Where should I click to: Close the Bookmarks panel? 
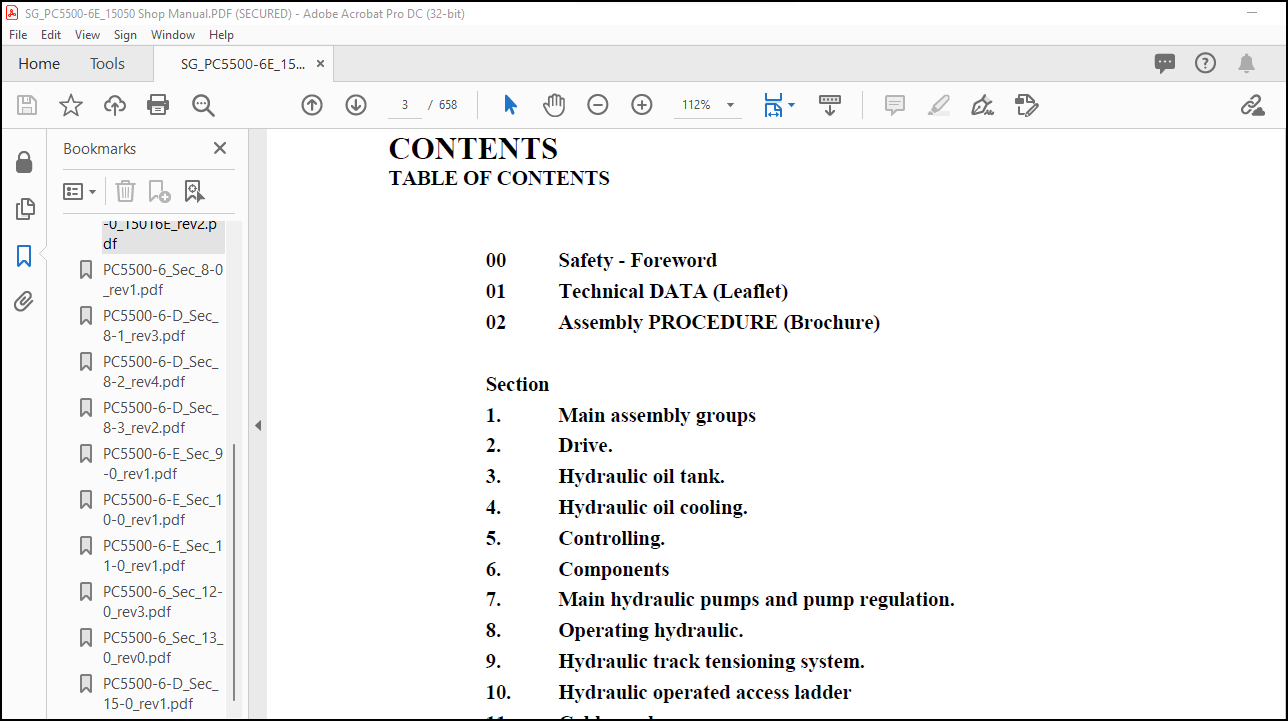pos(220,148)
